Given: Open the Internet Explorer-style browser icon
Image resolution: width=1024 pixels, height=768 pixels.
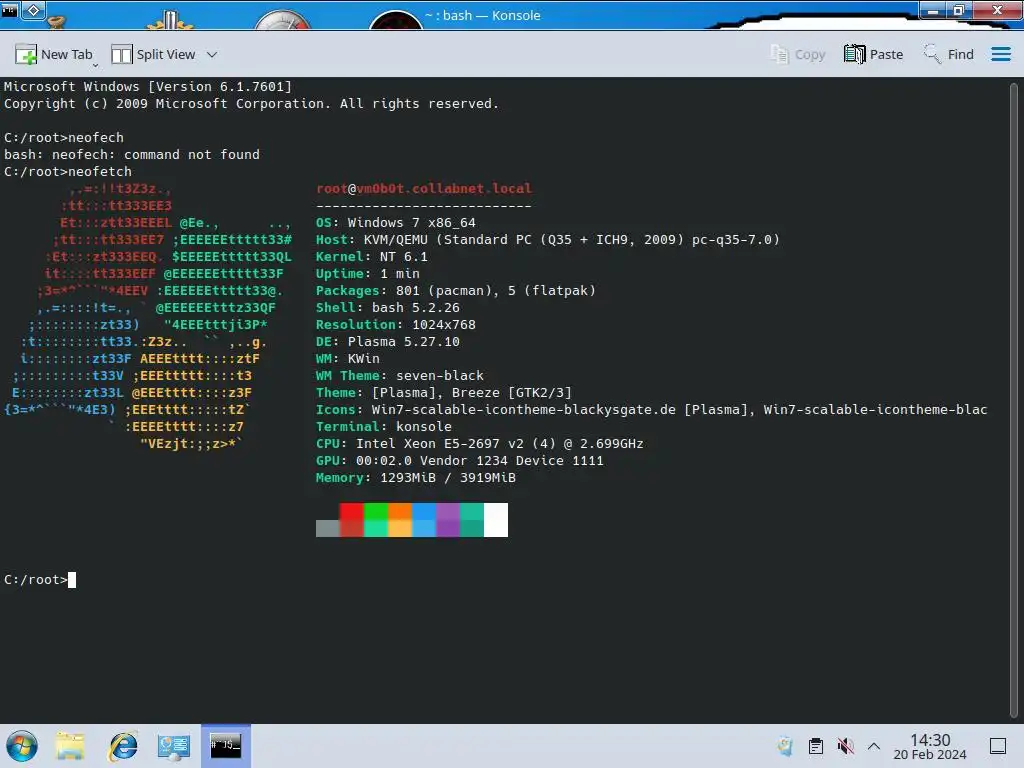Looking at the screenshot, I should coord(123,746).
